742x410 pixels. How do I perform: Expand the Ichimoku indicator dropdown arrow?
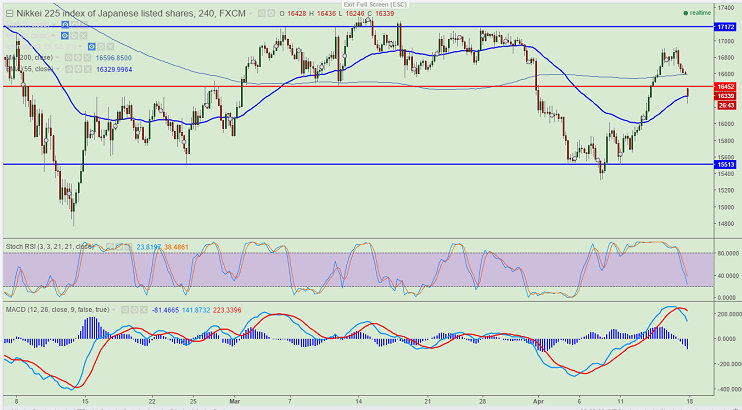coord(80,46)
